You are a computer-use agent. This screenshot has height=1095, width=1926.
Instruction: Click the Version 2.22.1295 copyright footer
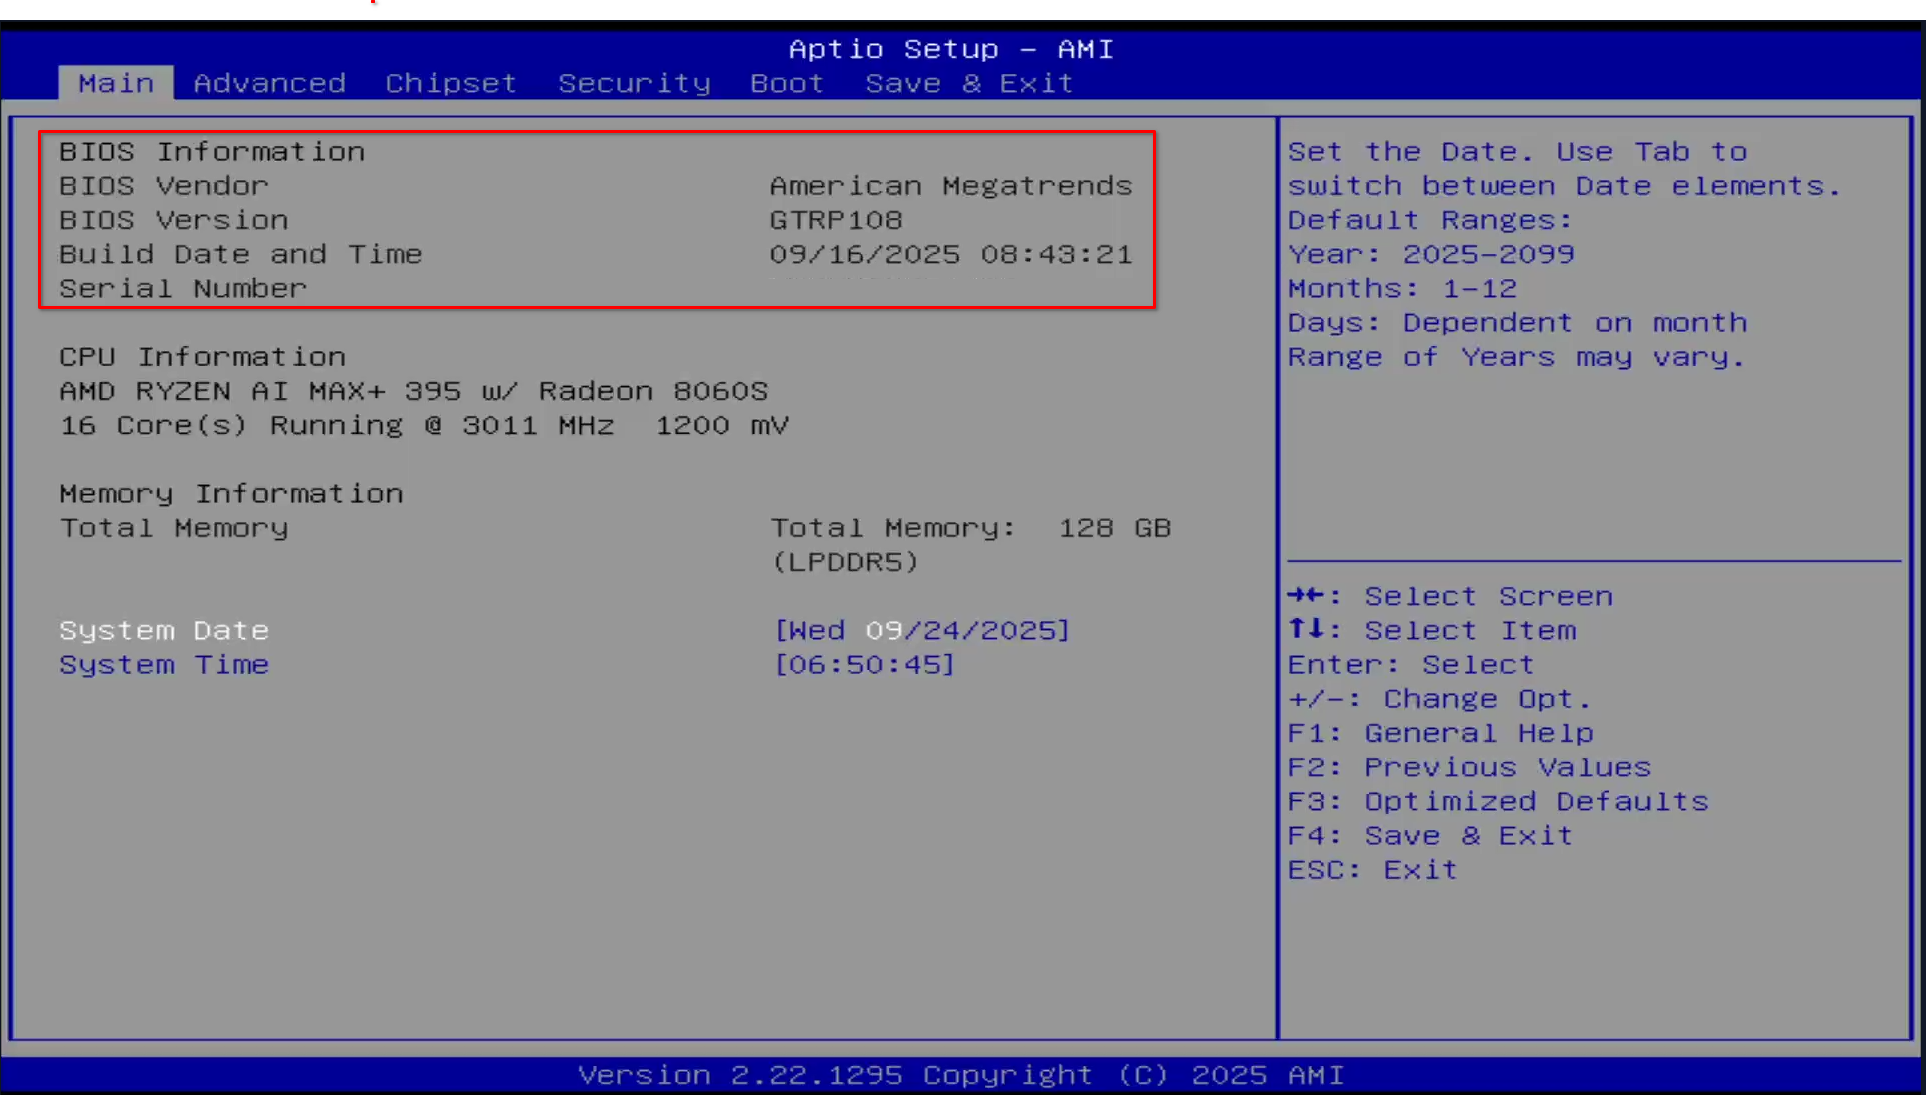coord(961,1076)
